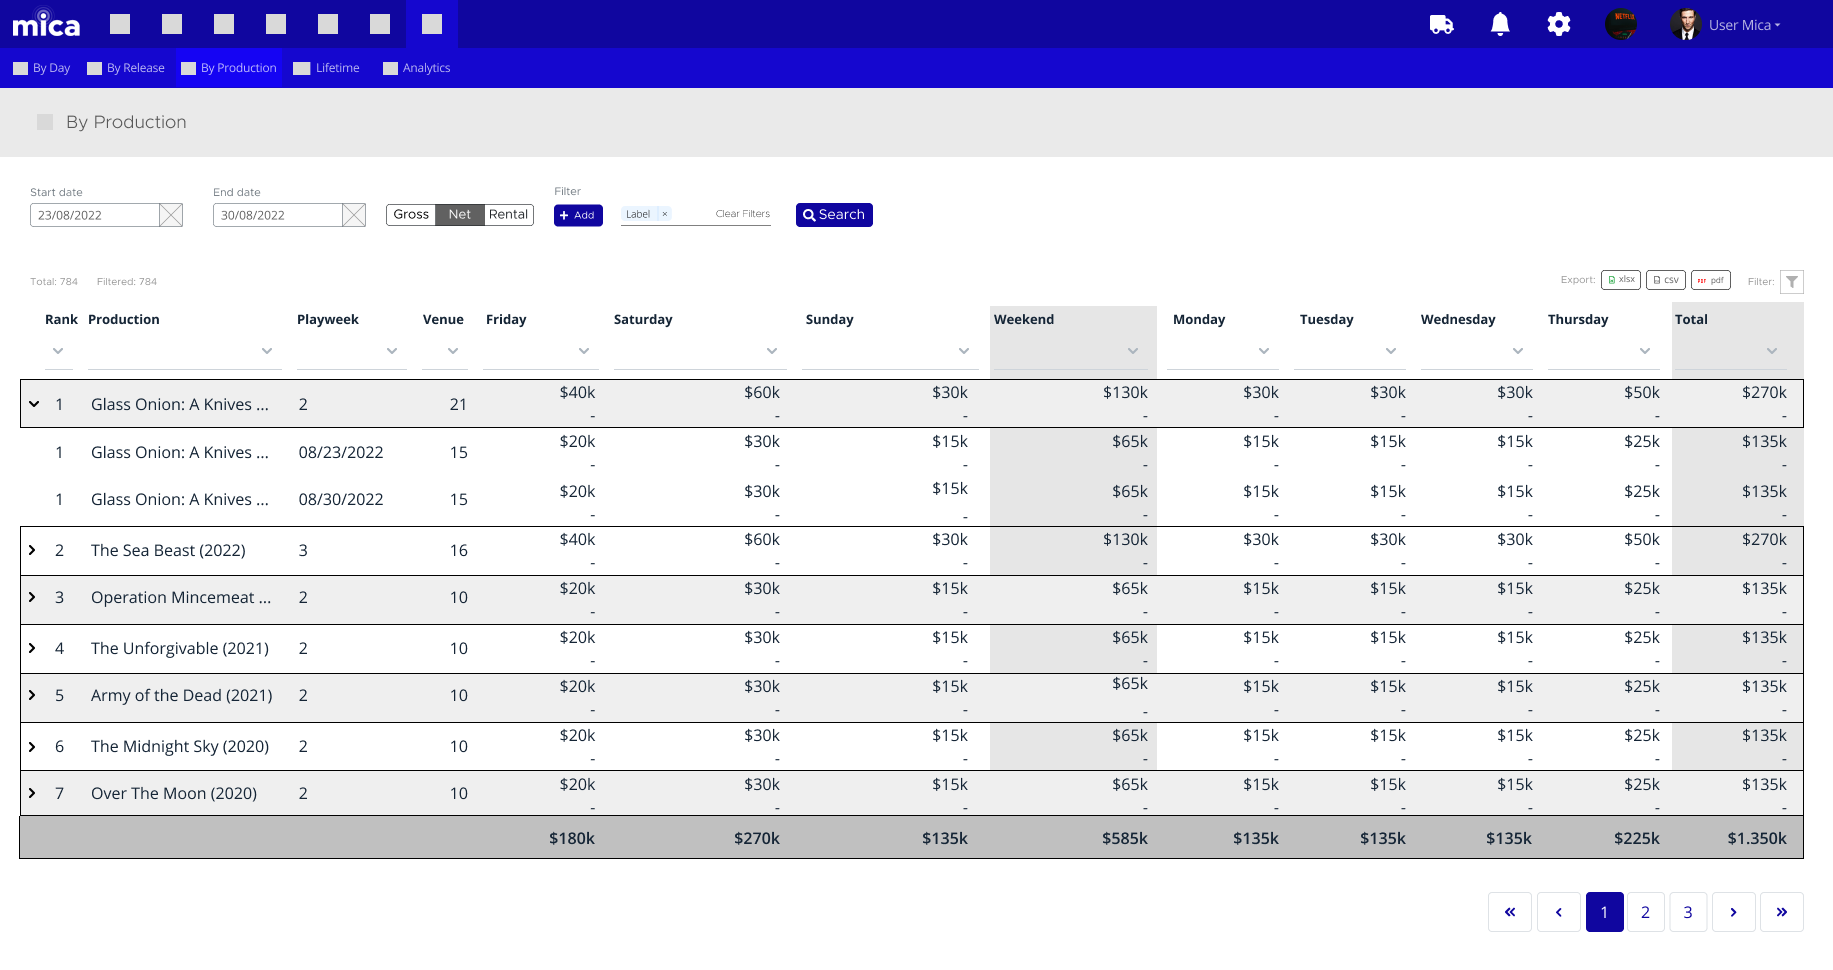Screen dimensions: 1833x970
Task: Open Wednesday column filter dropdown
Action: point(1518,351)
